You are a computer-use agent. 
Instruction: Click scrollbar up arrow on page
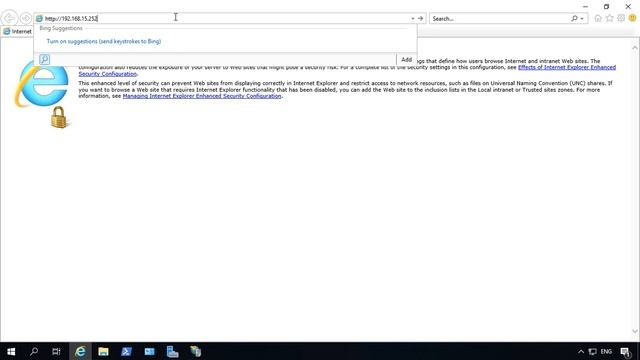click(x=635, y=48)
